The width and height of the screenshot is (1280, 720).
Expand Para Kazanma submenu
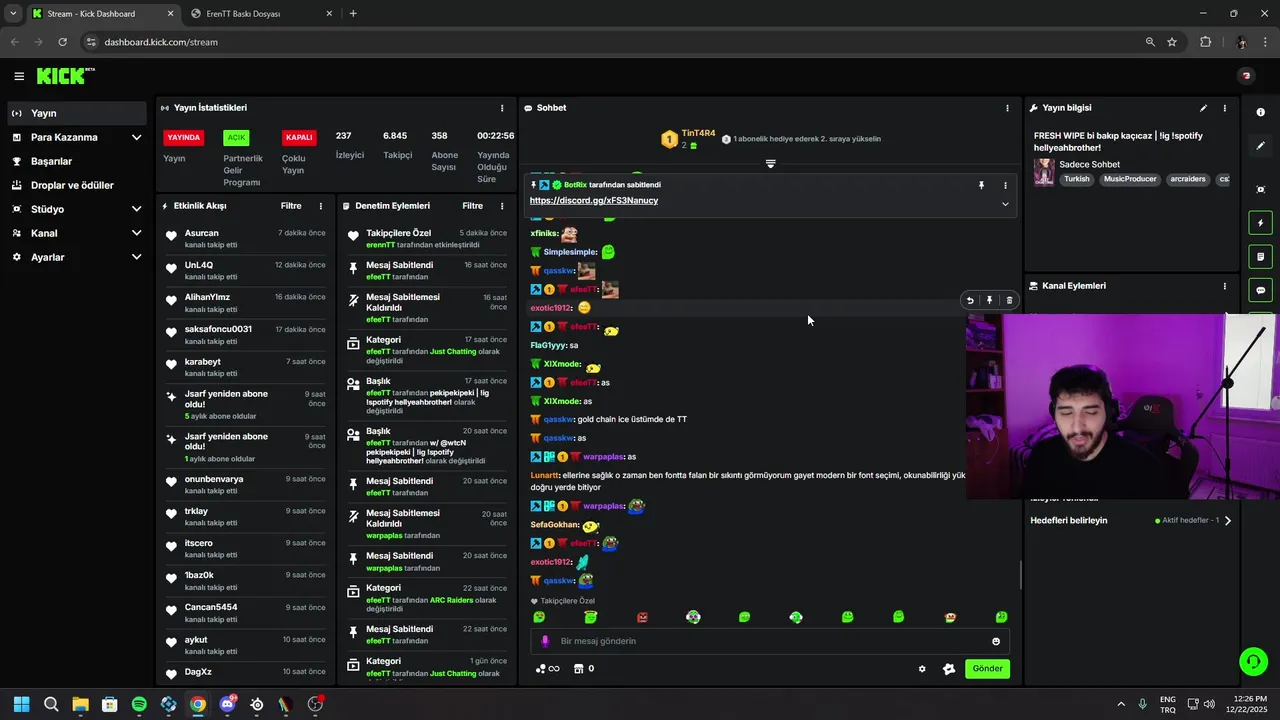coord(136,137)
